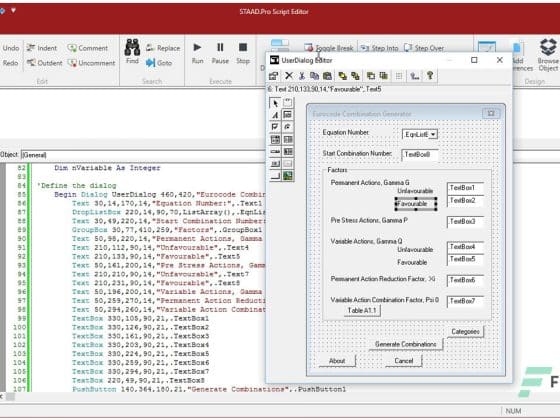This screenshot has height=420, width=560.
Task: Toggle the grid display icon
Action: pyautogui.click(x=399, y=76)
